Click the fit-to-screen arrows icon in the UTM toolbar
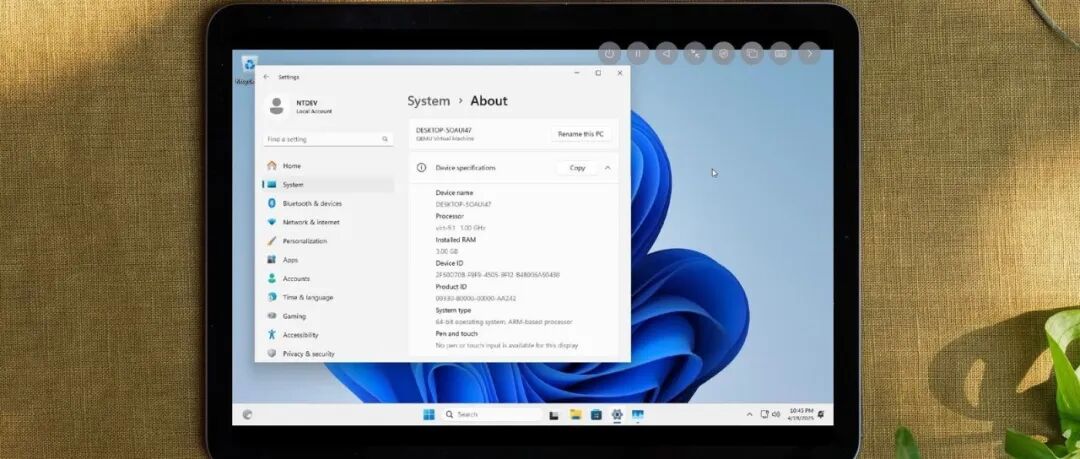Image resolution: width=1080 pixels, height=459 pixels. click(x=695, y=53)
